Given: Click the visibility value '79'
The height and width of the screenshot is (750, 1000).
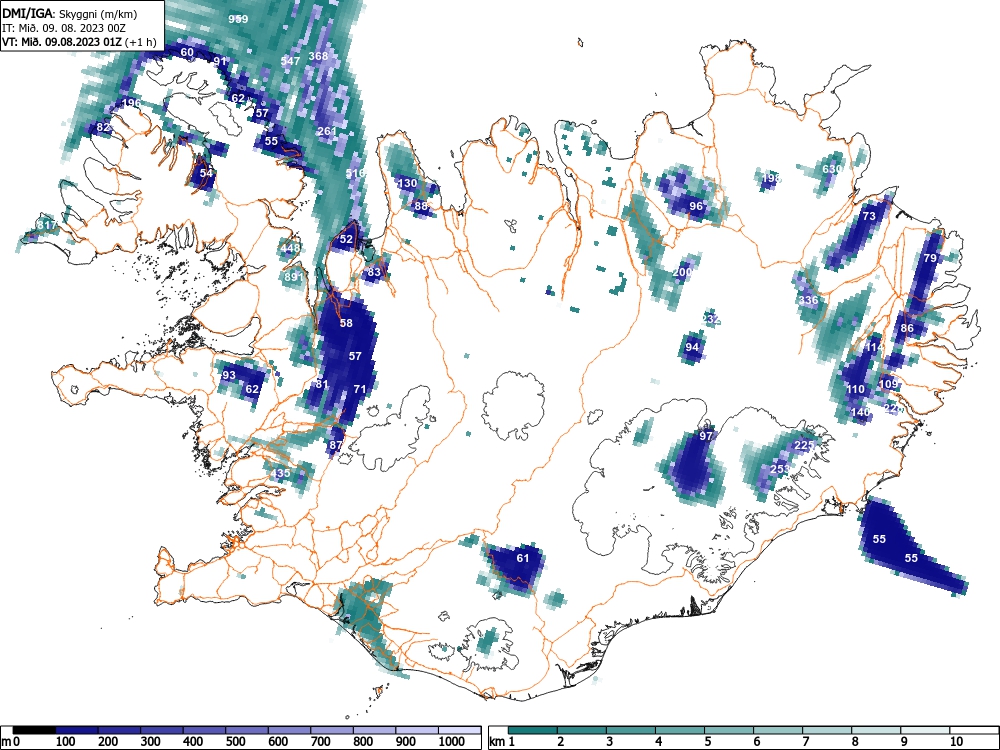Looking at the screenshot, I should [x=930, y=258].
